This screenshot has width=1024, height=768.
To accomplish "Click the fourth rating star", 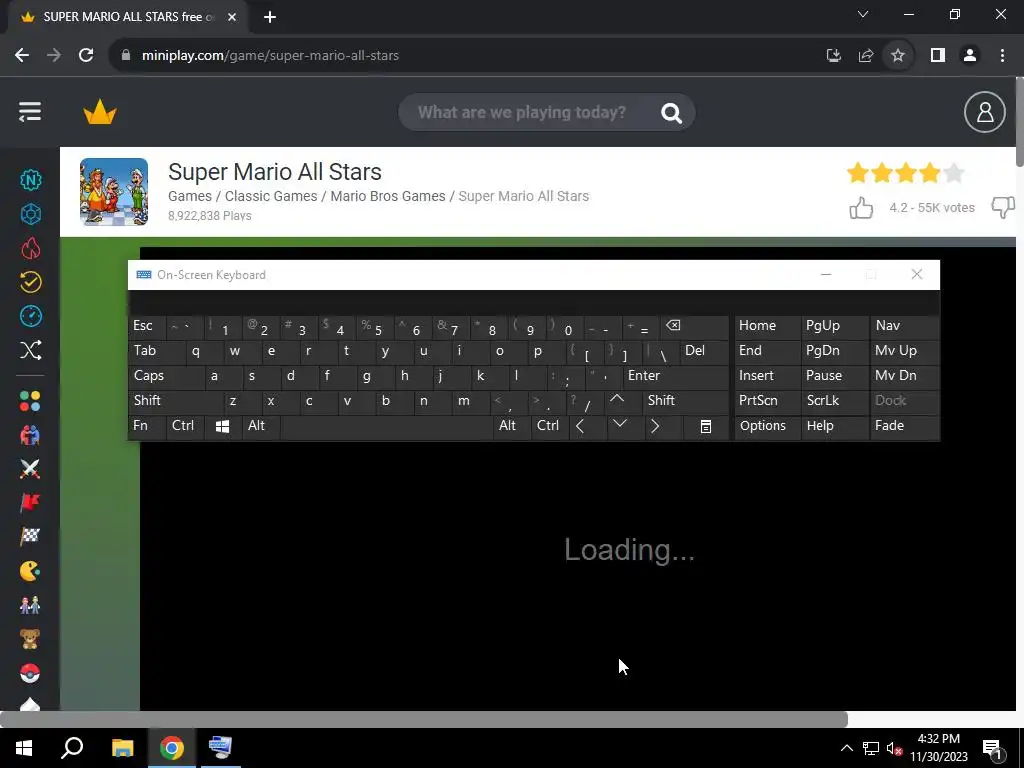I will pos(929,173).
